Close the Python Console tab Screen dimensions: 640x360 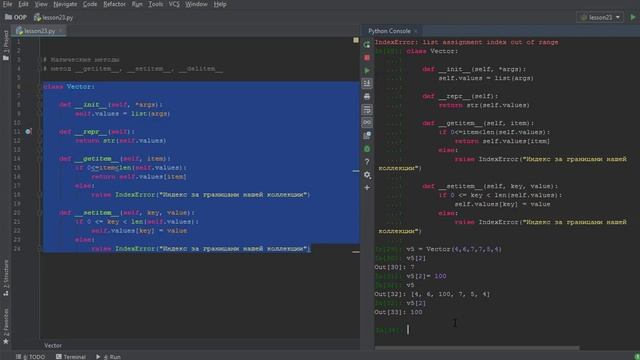(x=416, y=31)
